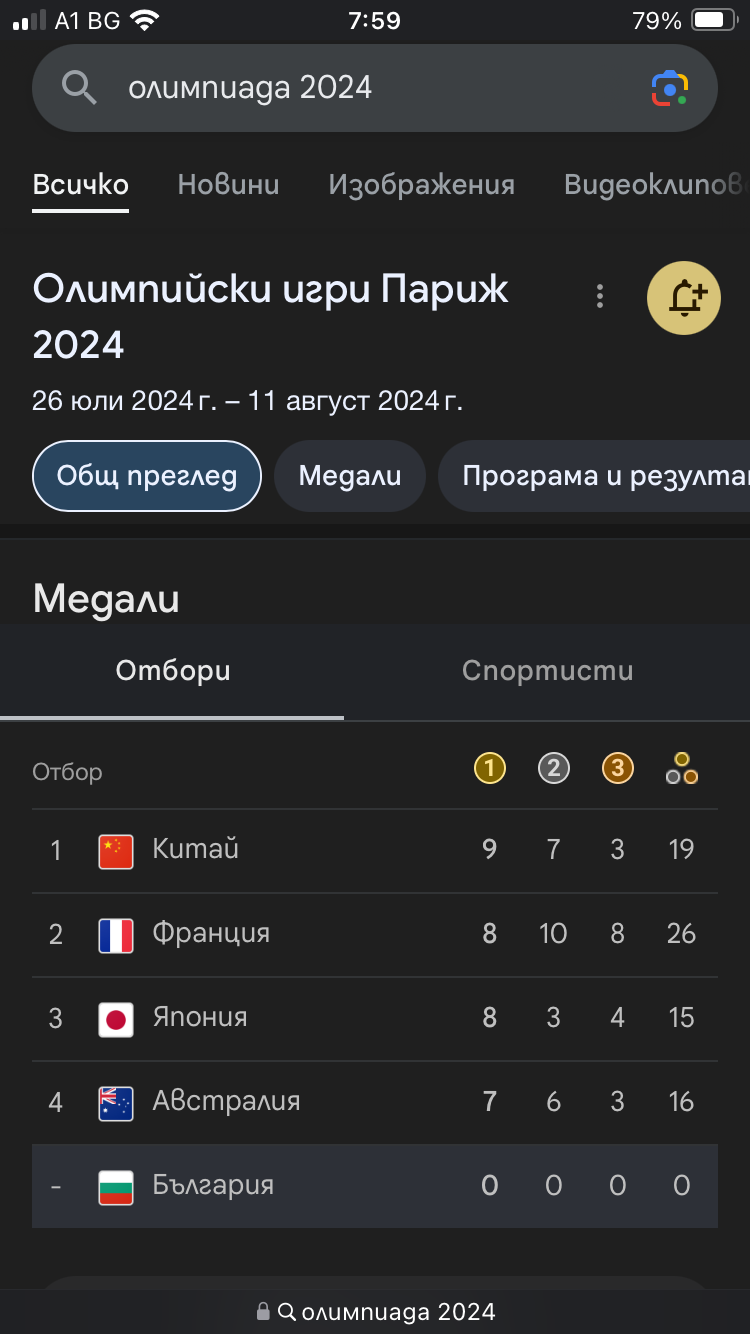Open the Франция team row

[x=374, y=934]
